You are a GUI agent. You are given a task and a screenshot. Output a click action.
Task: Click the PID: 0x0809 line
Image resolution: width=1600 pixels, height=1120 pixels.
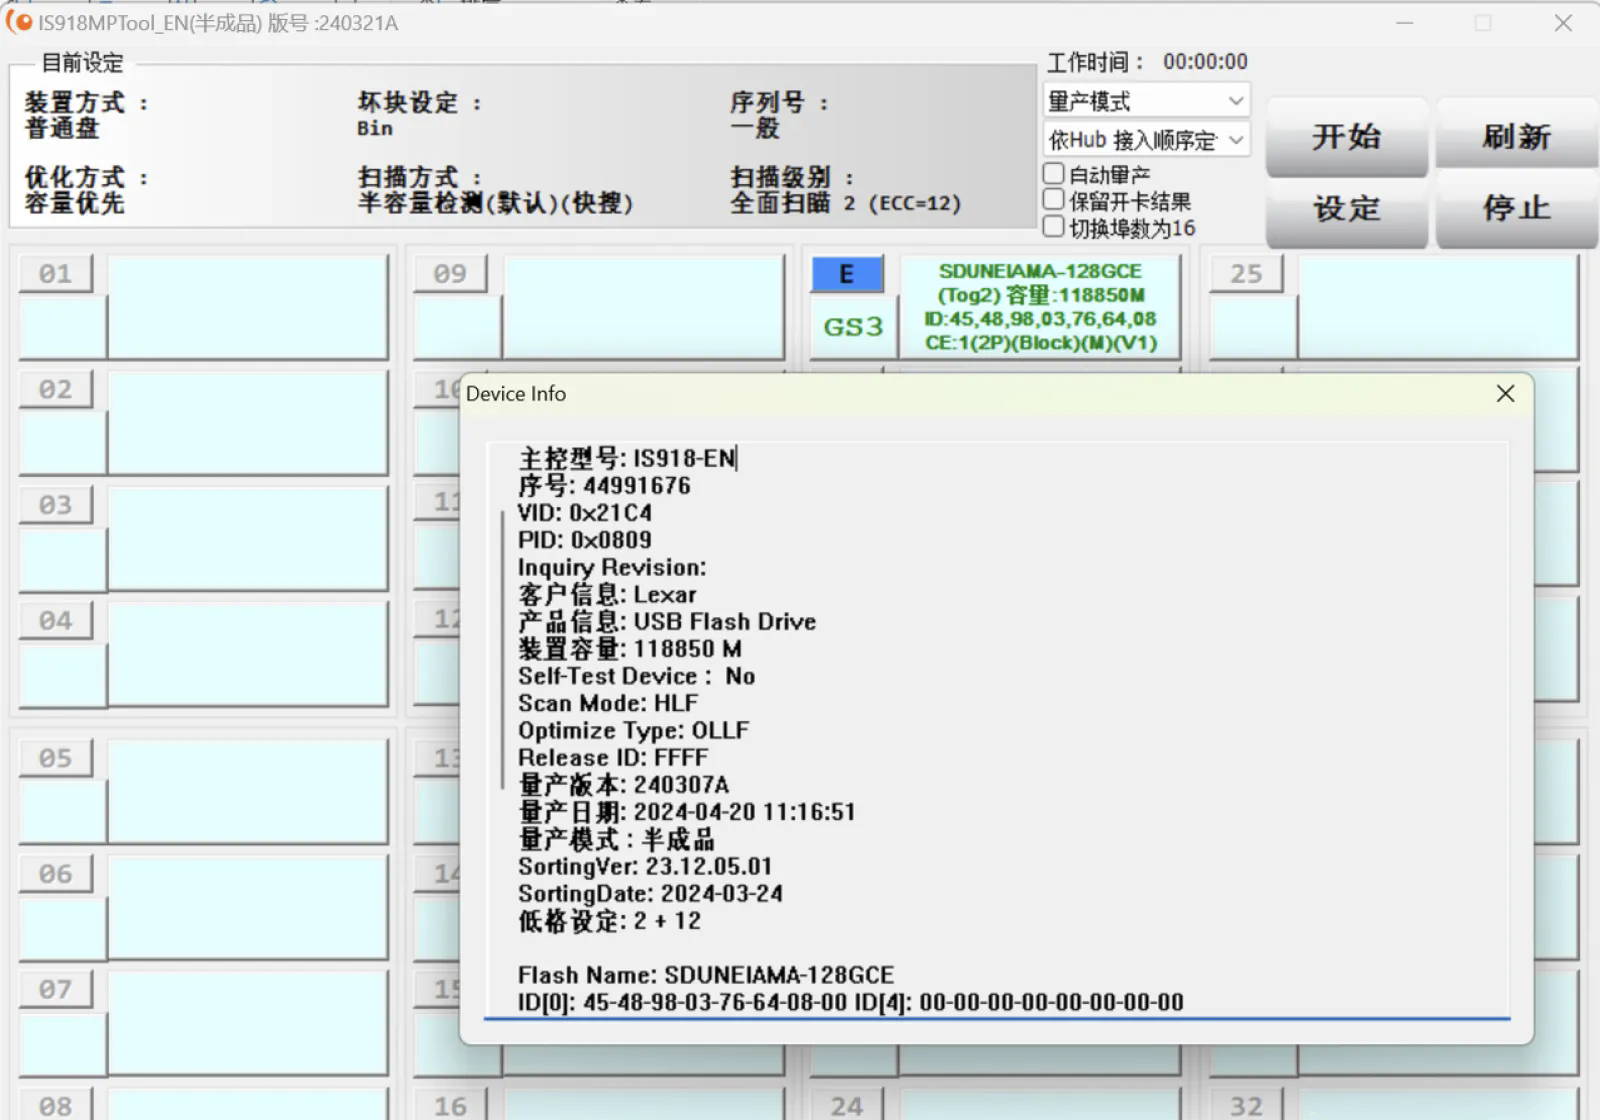(585, 540)
